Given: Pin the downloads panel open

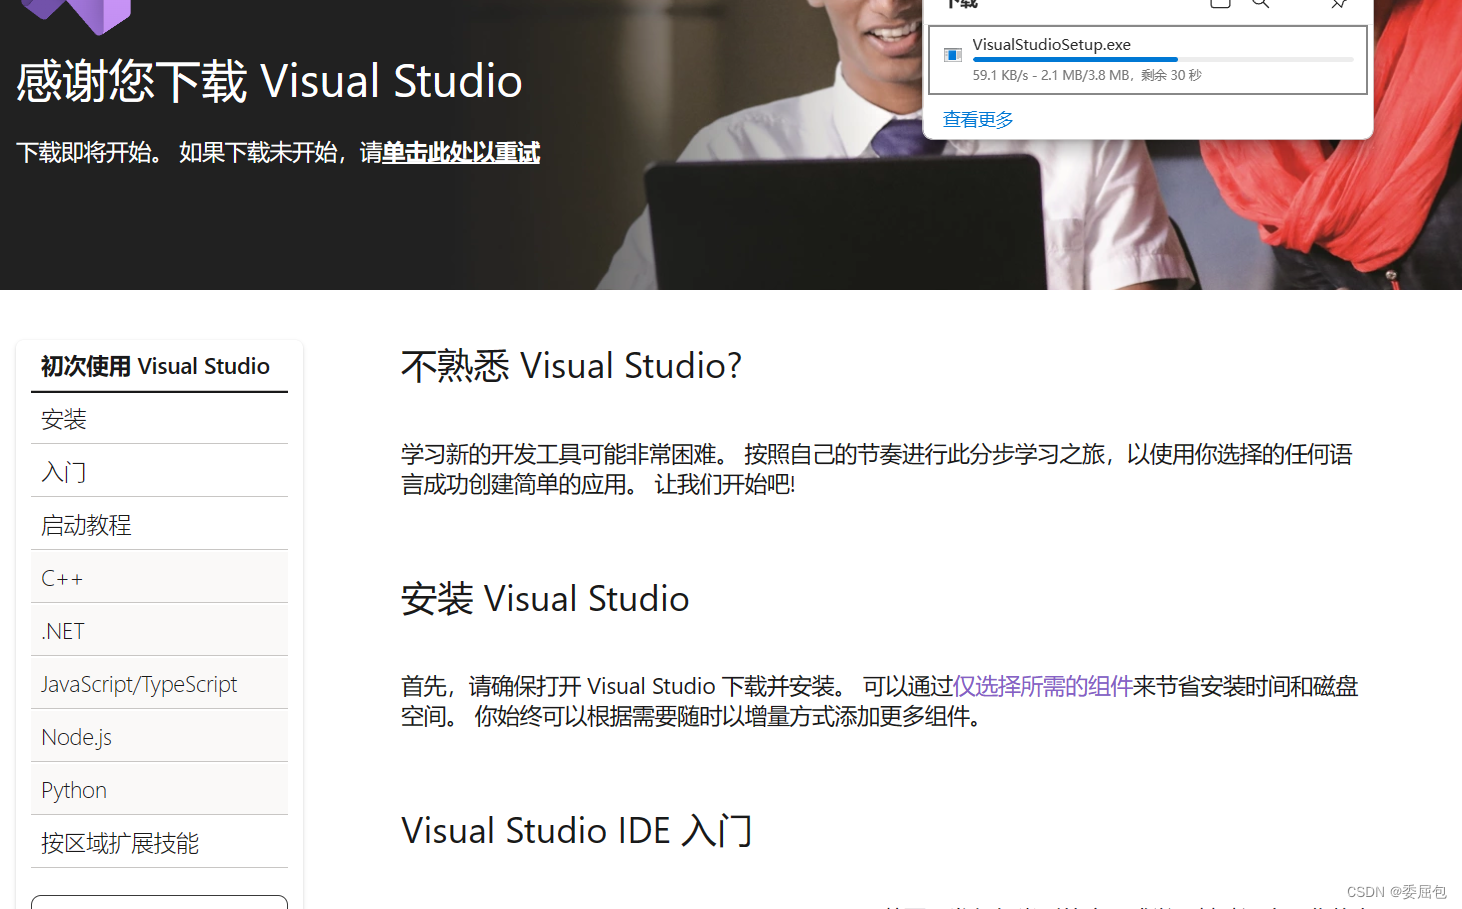Looking at the screenshot, I should tap(1338, 4).
